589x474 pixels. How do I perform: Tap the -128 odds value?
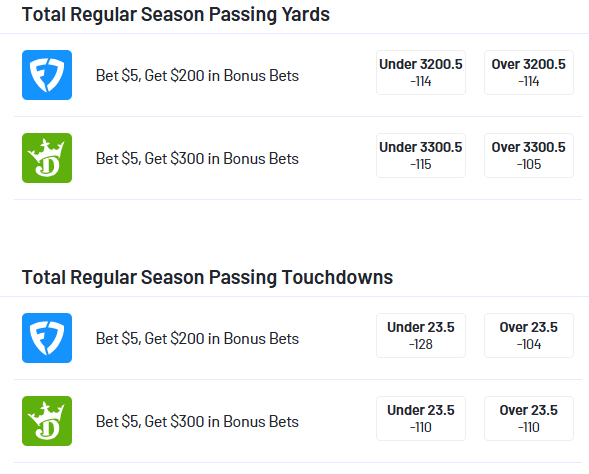(421, 344)
